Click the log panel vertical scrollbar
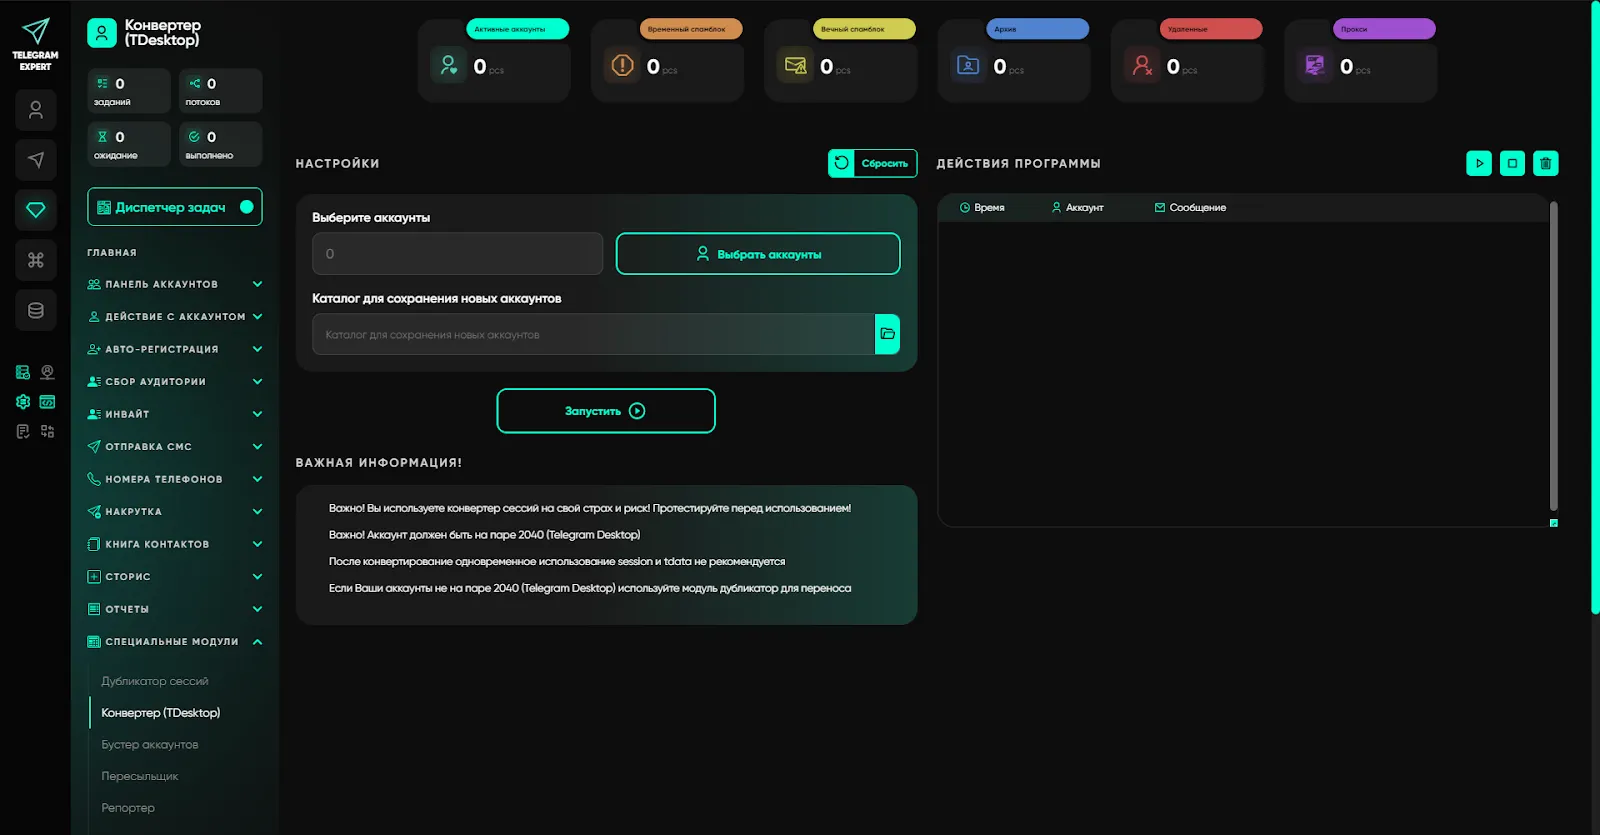This screenshot has height=835, width=1600. 1554,355
